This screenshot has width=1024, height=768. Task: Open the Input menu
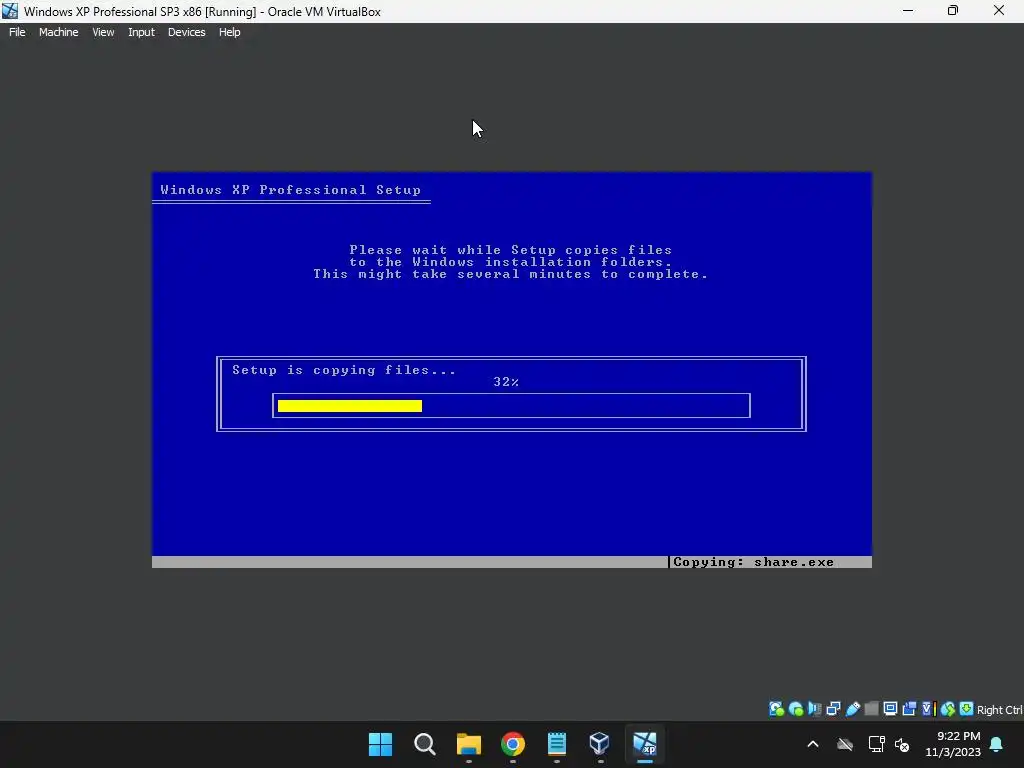[141, 32]
